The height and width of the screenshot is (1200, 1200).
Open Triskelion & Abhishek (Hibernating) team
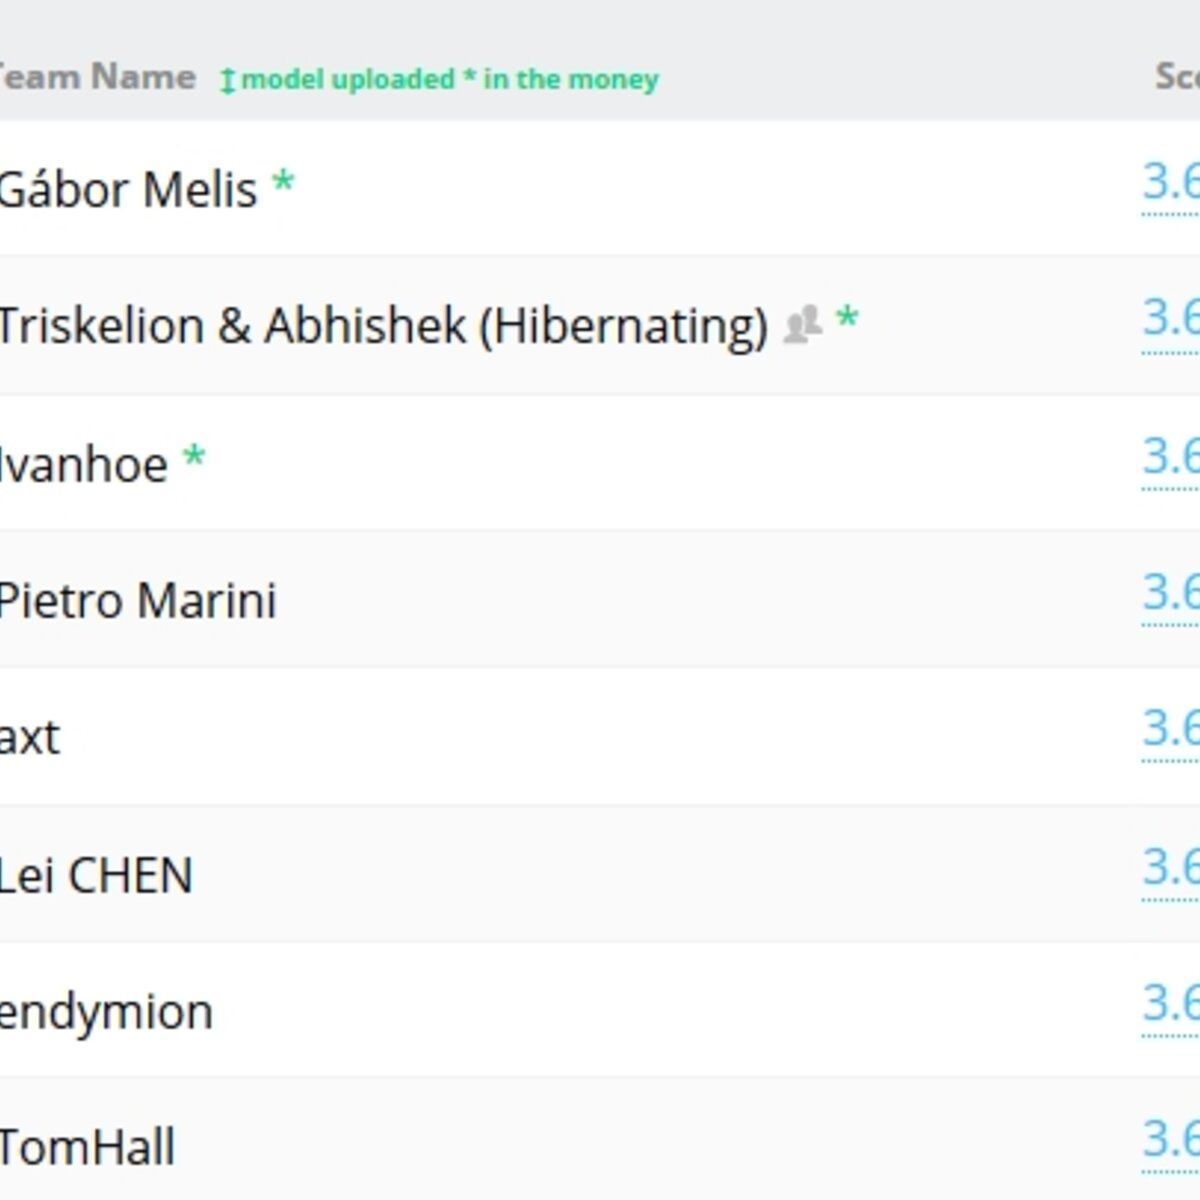point(383,326)
